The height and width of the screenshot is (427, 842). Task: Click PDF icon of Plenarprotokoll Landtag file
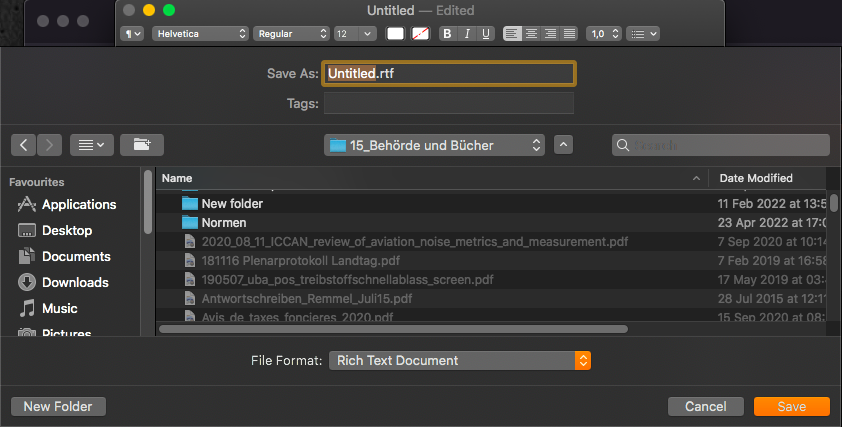click(x=190, y=260)
